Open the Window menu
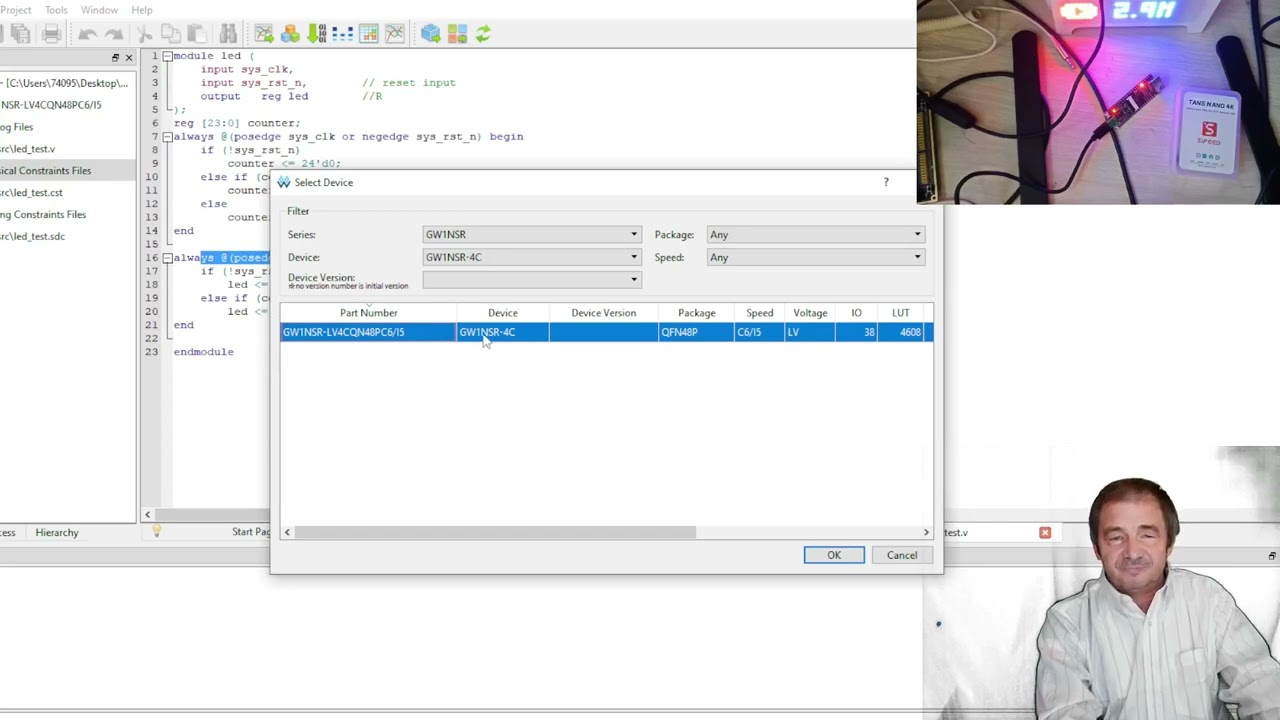The image size is (1280, 720). (x=99, y=10)
